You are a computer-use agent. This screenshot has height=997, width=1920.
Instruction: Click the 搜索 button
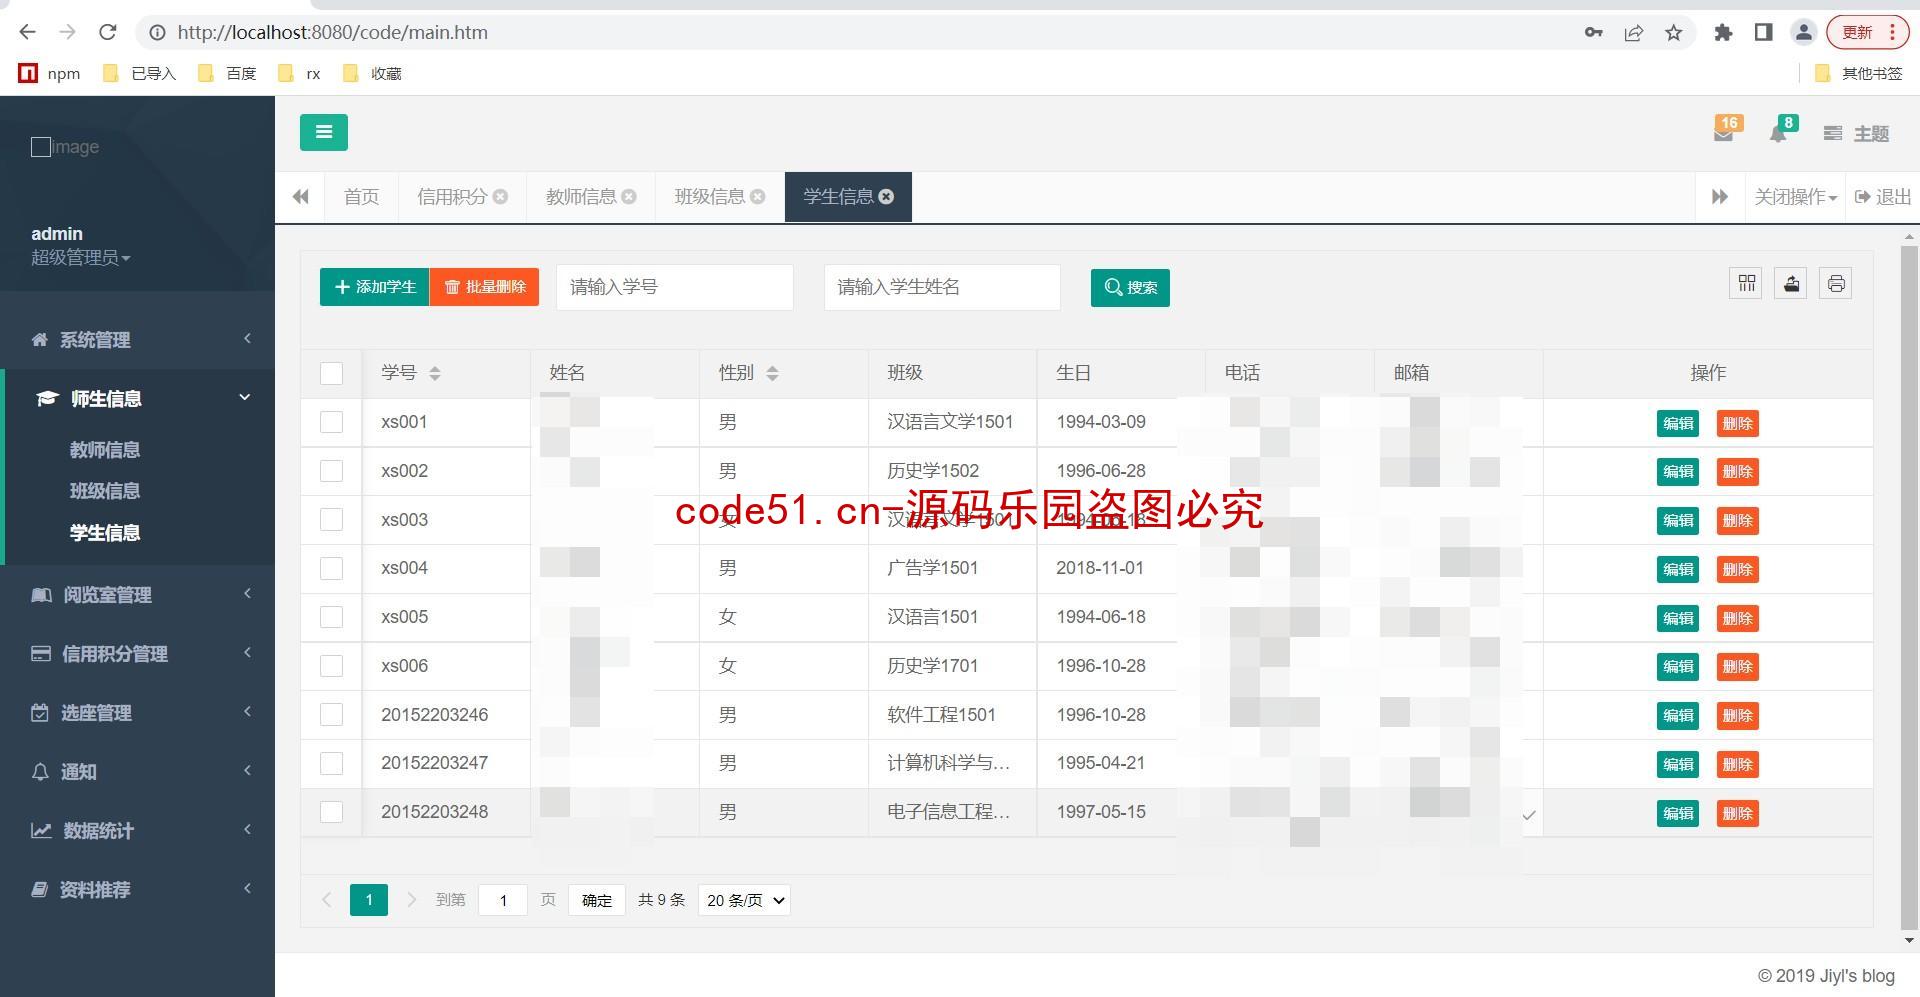tap(1130, 288)
